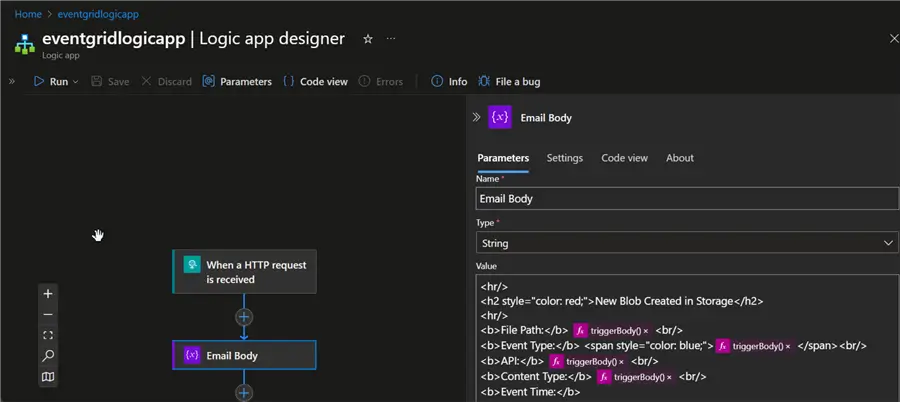Click the Email Body node variable icon
This screenshot has height=402, width=900.
click(192, 355)
